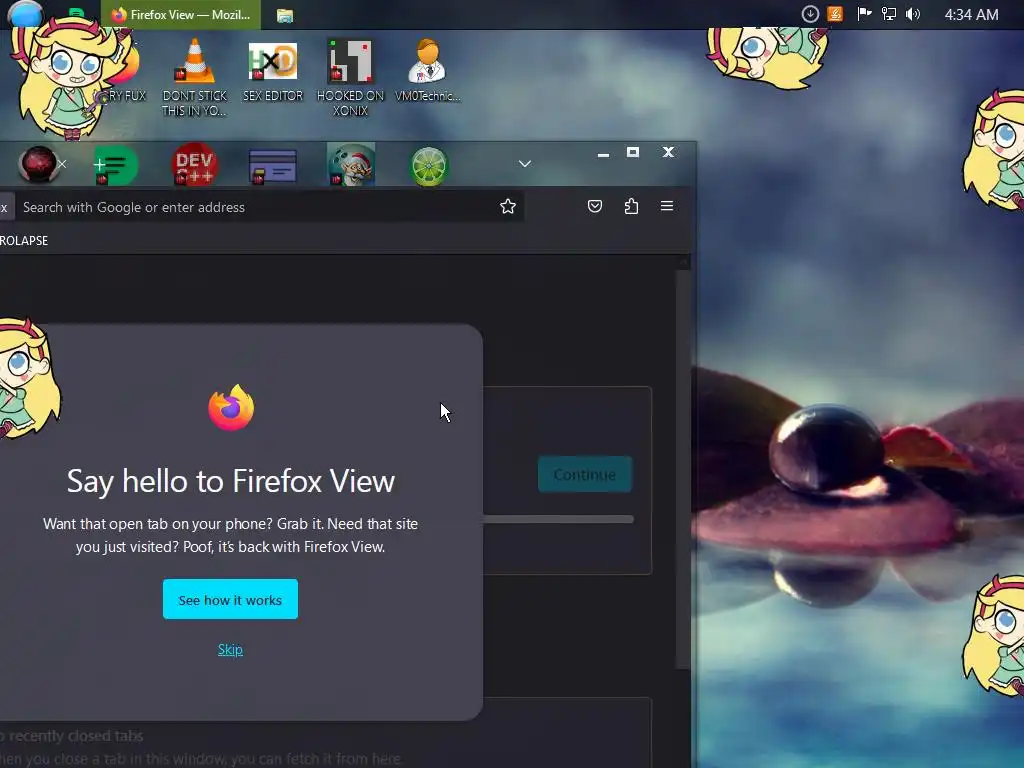
Task: Open the VLC cone desktop shortcut
Action: 195,76
